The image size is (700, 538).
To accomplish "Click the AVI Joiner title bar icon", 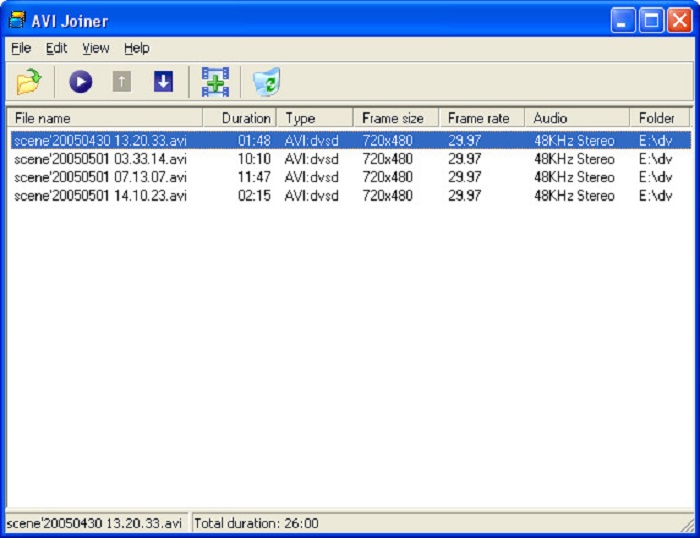I will click(16, 20).
